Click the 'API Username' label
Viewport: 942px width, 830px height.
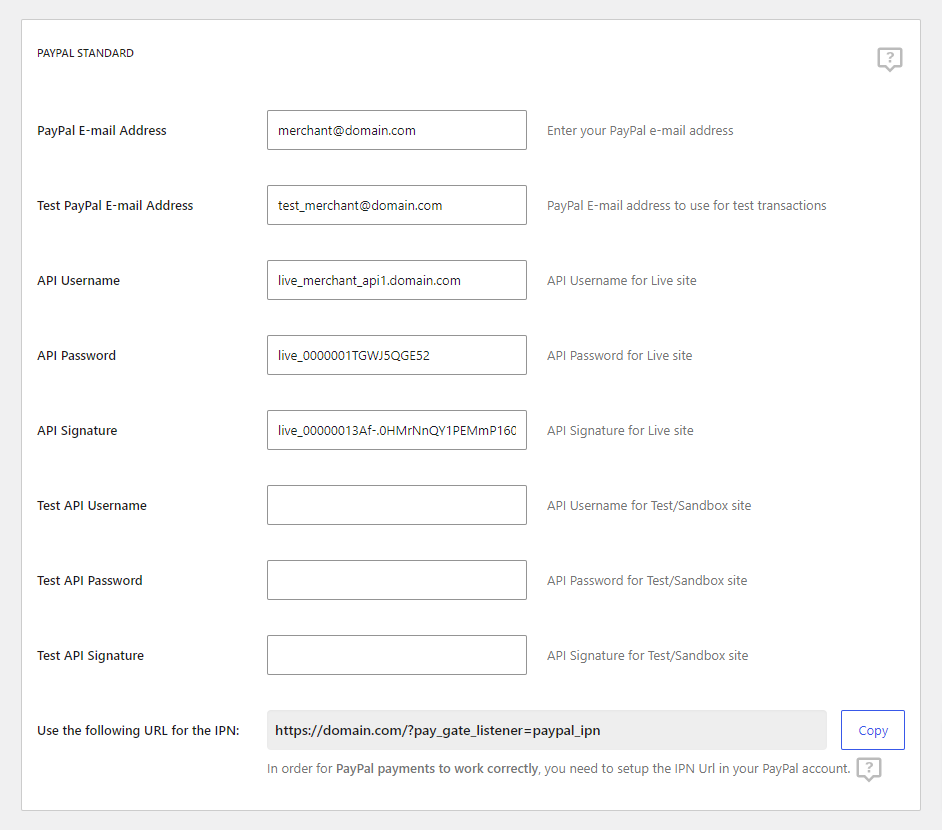78,280
